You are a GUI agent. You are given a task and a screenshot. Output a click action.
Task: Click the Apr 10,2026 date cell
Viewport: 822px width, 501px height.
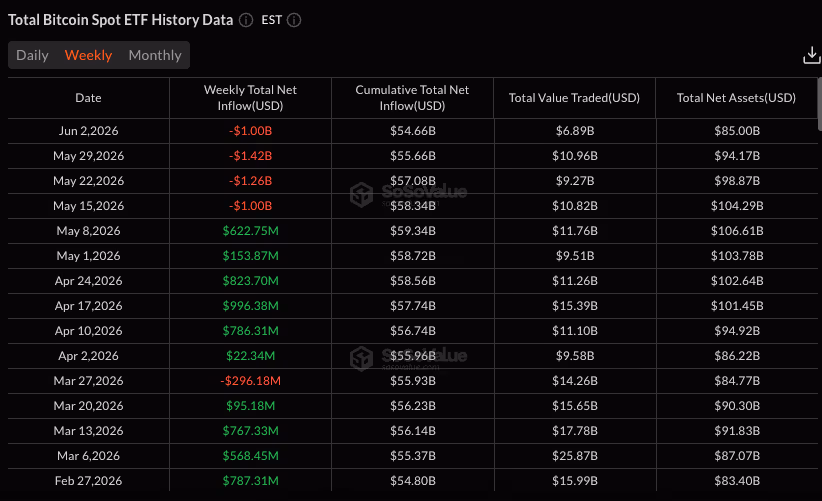[89, 331]
